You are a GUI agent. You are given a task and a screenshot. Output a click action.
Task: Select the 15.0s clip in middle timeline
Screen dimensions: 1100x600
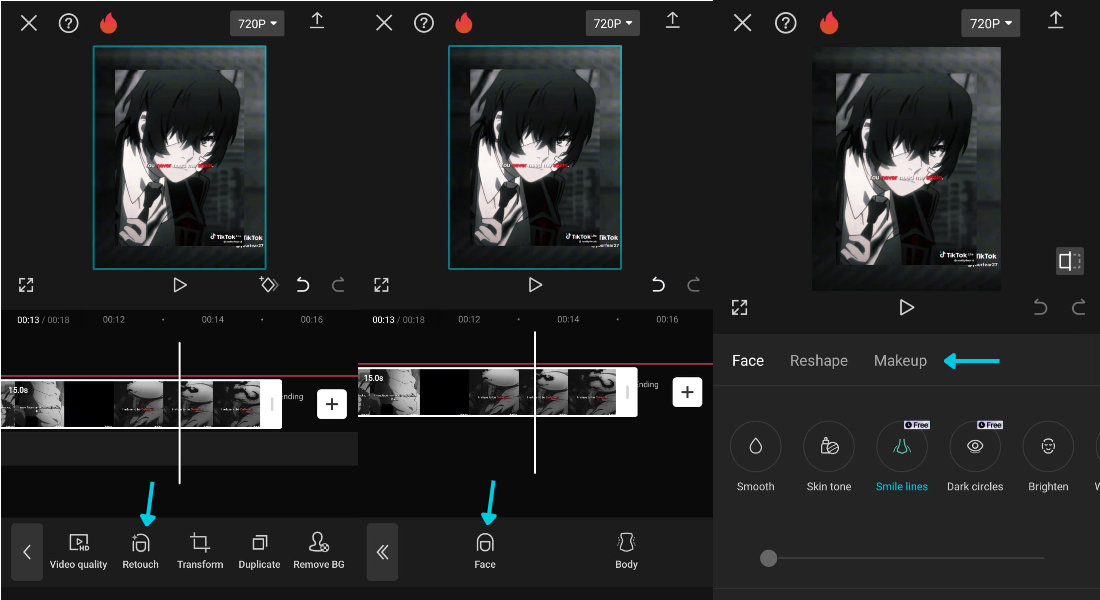point(497,392)
